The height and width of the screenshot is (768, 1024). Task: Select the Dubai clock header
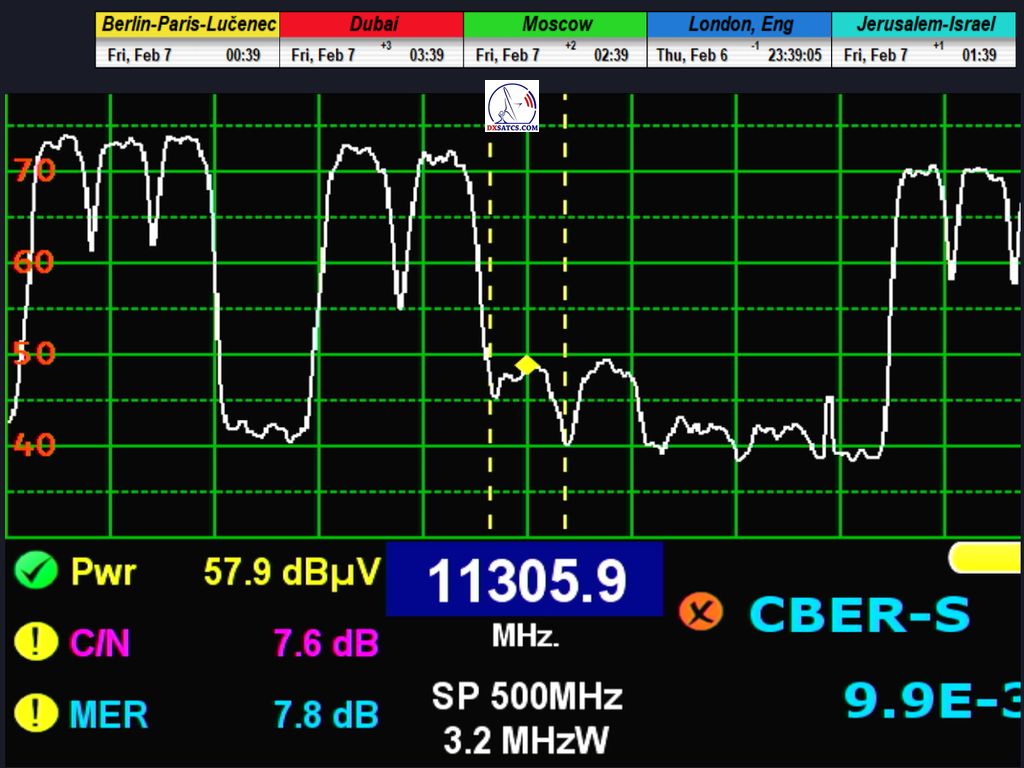click(371, 25)
